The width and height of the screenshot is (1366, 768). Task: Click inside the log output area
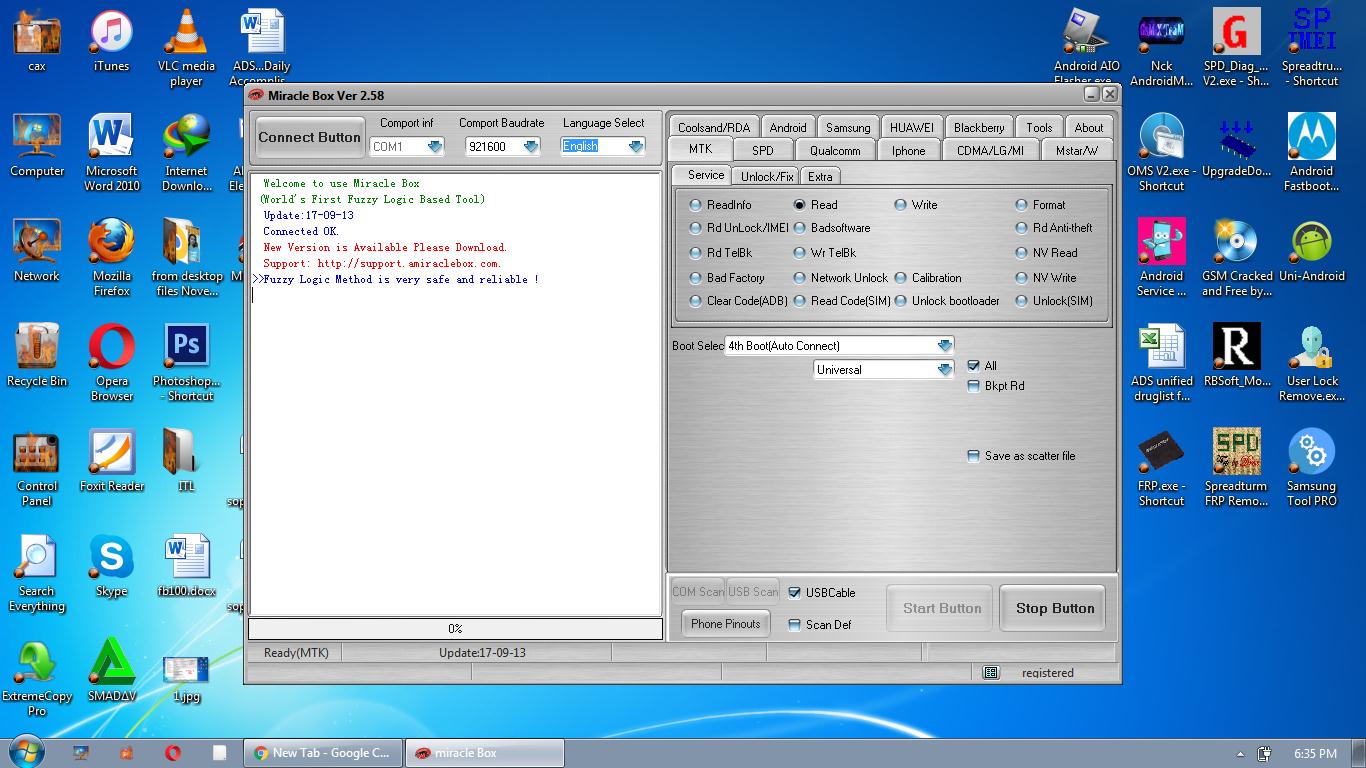455,393
